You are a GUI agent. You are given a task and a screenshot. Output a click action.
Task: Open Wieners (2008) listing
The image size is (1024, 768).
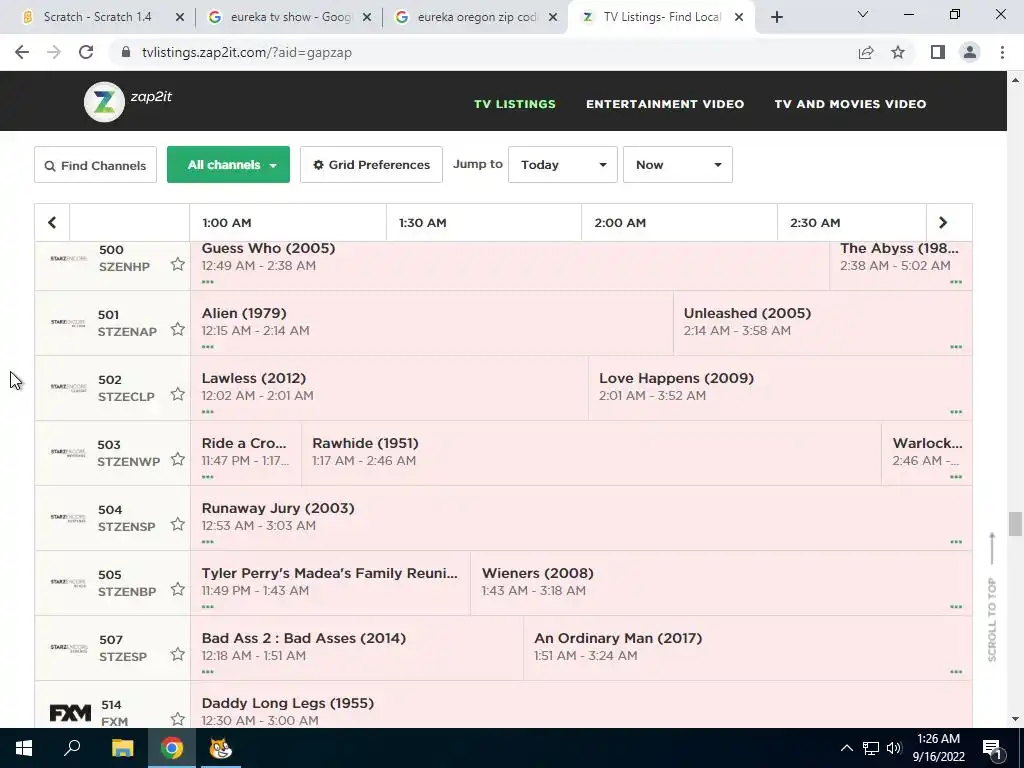[537, 573]
